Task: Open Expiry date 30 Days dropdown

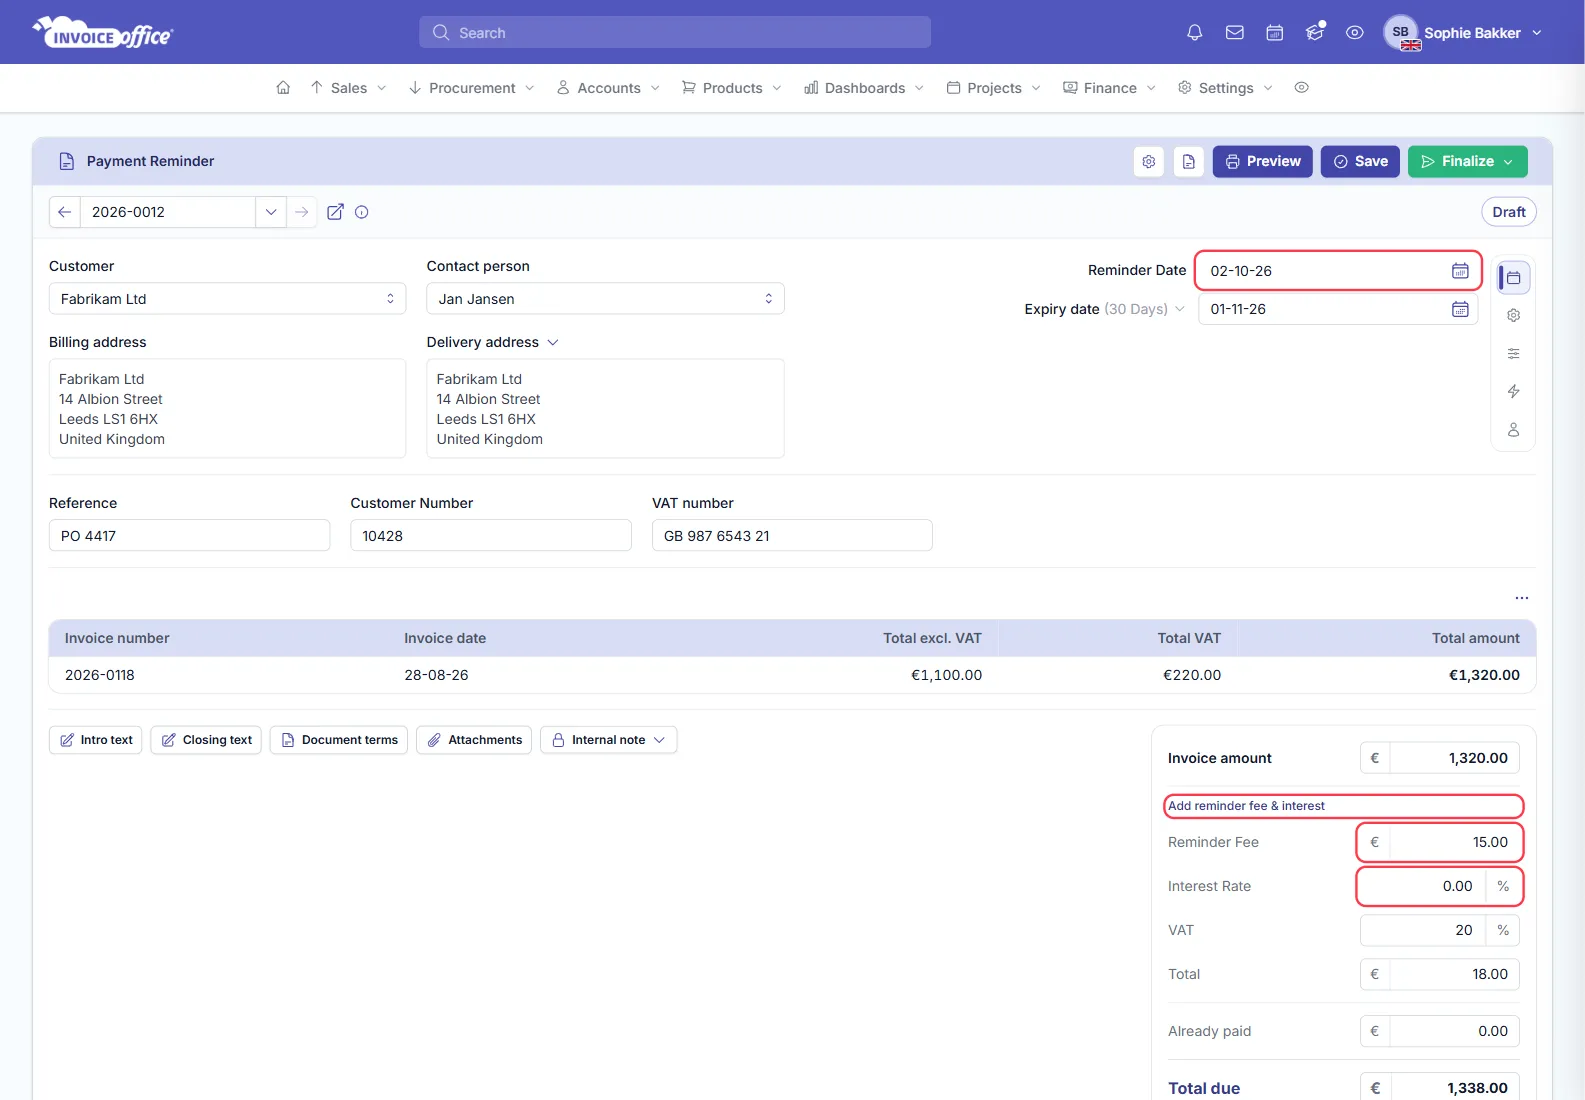Action: tap(1144, 309)
